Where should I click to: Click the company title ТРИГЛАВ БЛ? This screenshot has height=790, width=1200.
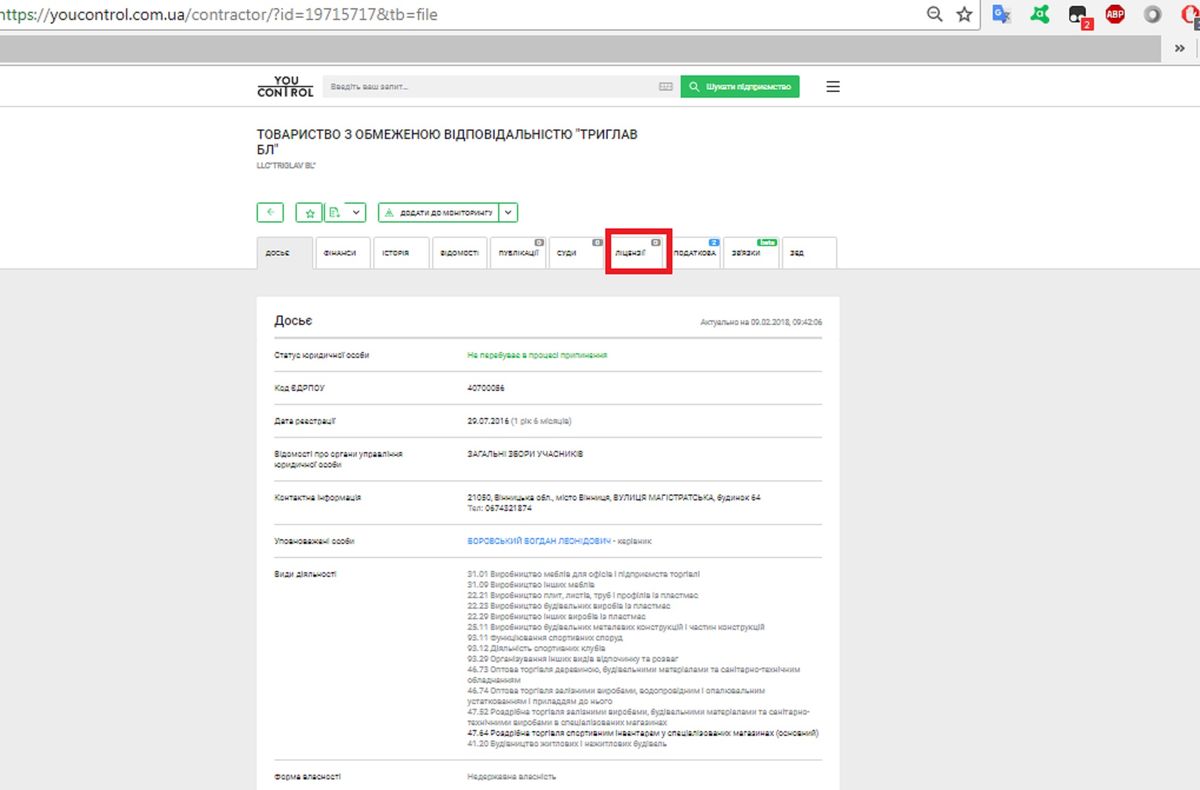[446, 141]
